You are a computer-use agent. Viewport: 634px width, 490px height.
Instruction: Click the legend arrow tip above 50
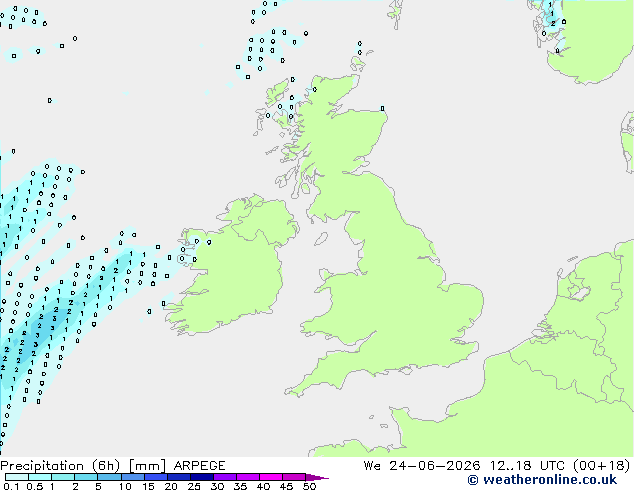tap(317, 477)
